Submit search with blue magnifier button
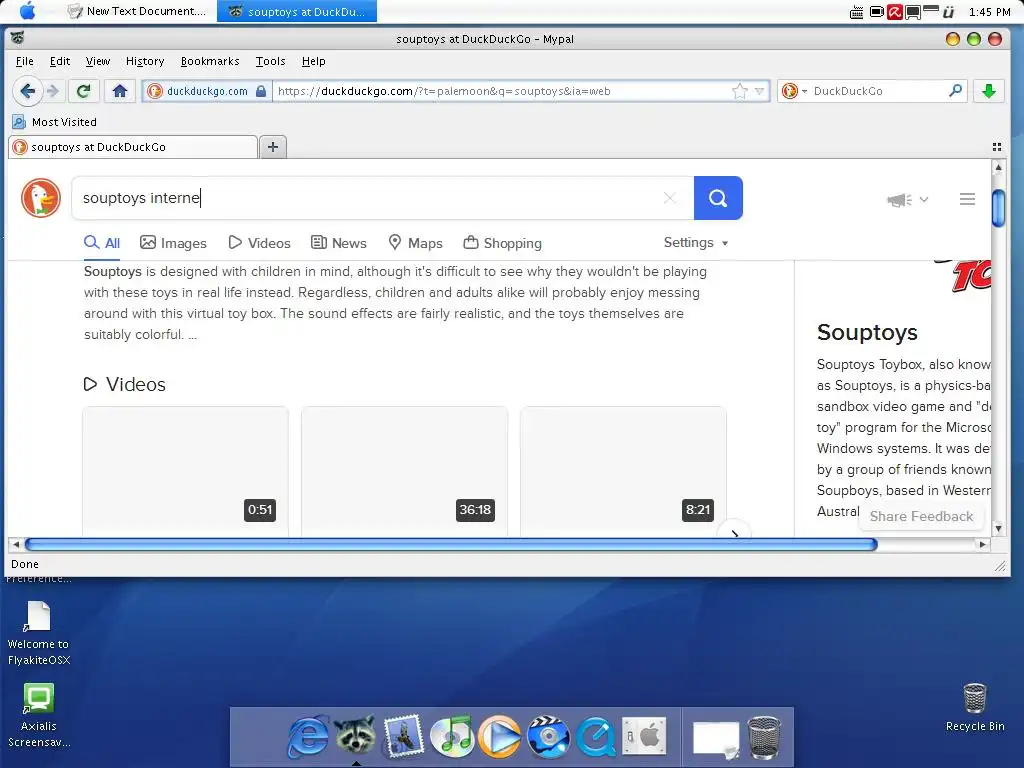Image resolution: width=1024 pixels, height=768 pixels. 718,198
